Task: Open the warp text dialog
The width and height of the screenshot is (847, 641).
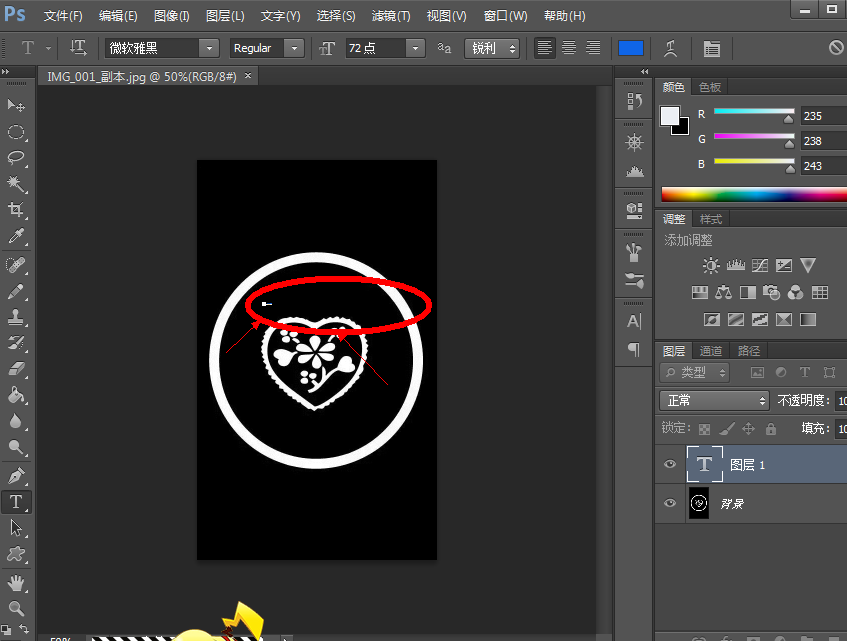Action: tap(670, 48)
